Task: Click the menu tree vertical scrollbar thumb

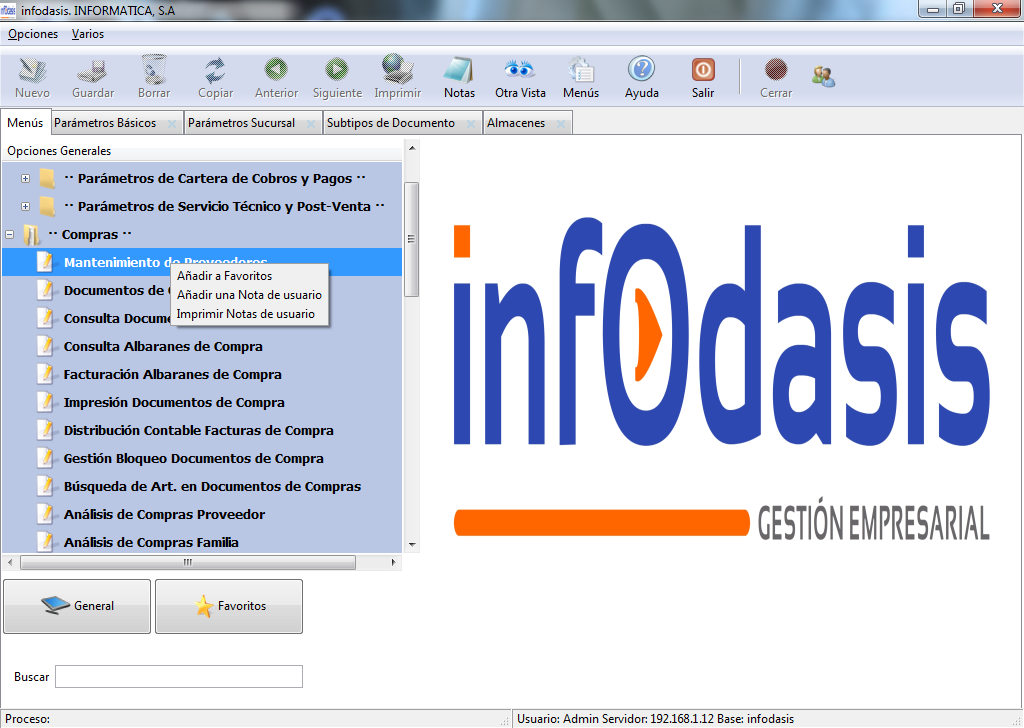Action: pos(411,239)
